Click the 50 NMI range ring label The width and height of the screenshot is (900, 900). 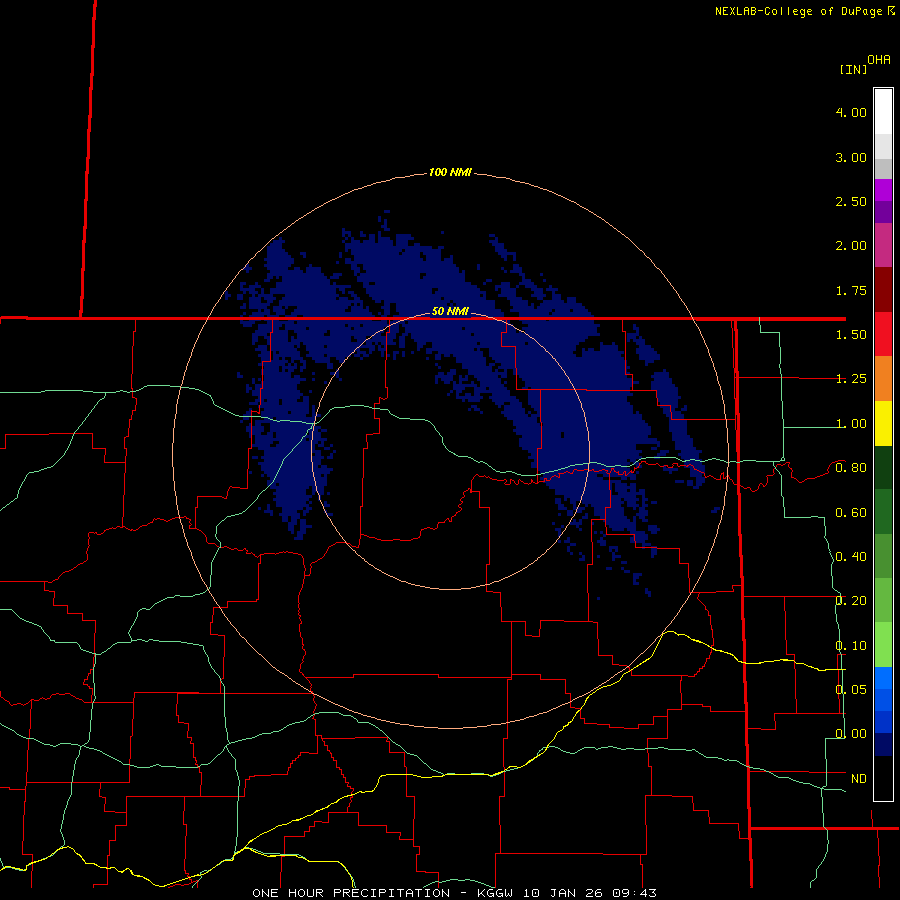coord(450,311)
